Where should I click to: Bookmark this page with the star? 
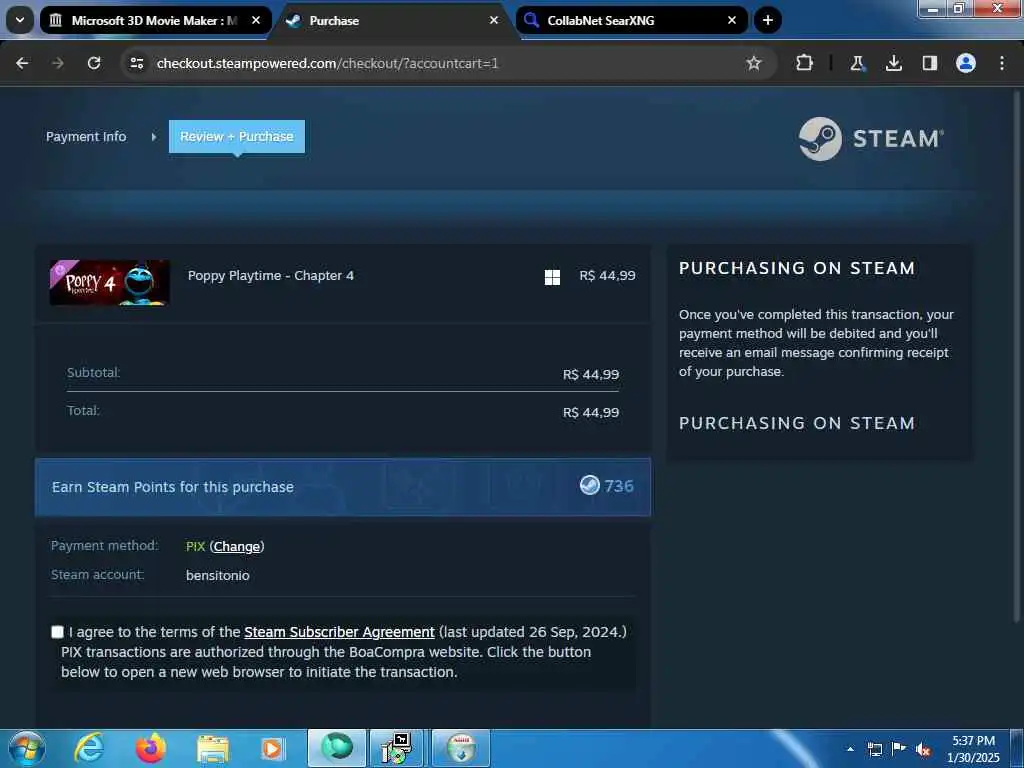coord(754,63)
